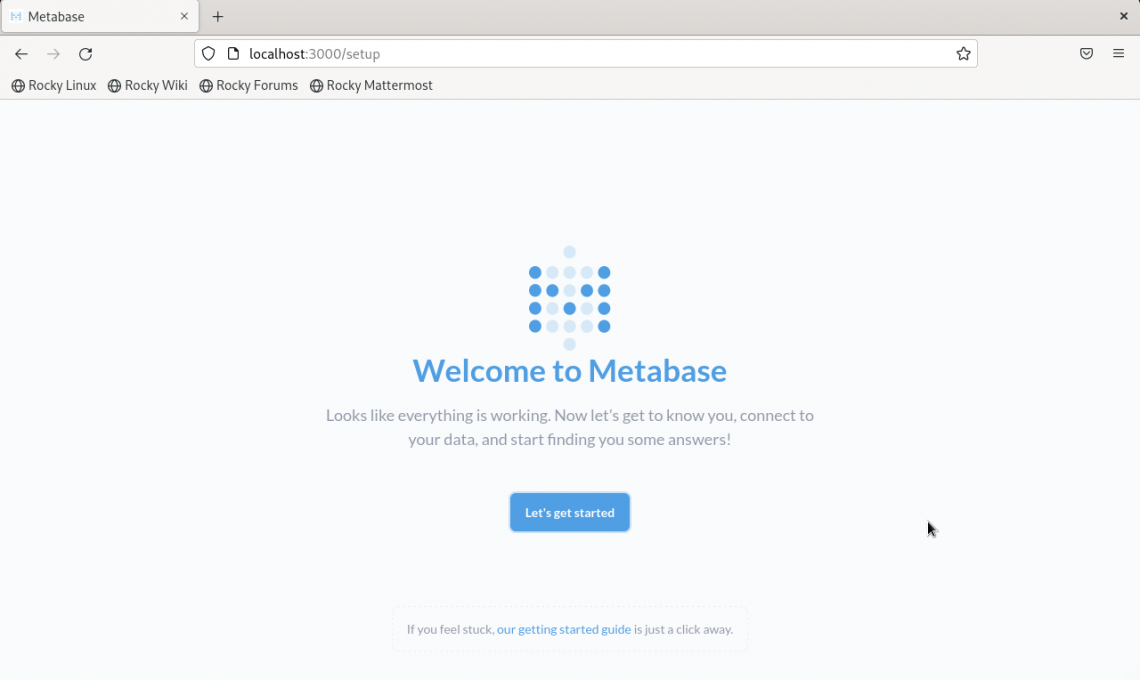This screenshot has height=680, width=1140.
Task: Open a new browser tab
Action: (x=218, y=16)
